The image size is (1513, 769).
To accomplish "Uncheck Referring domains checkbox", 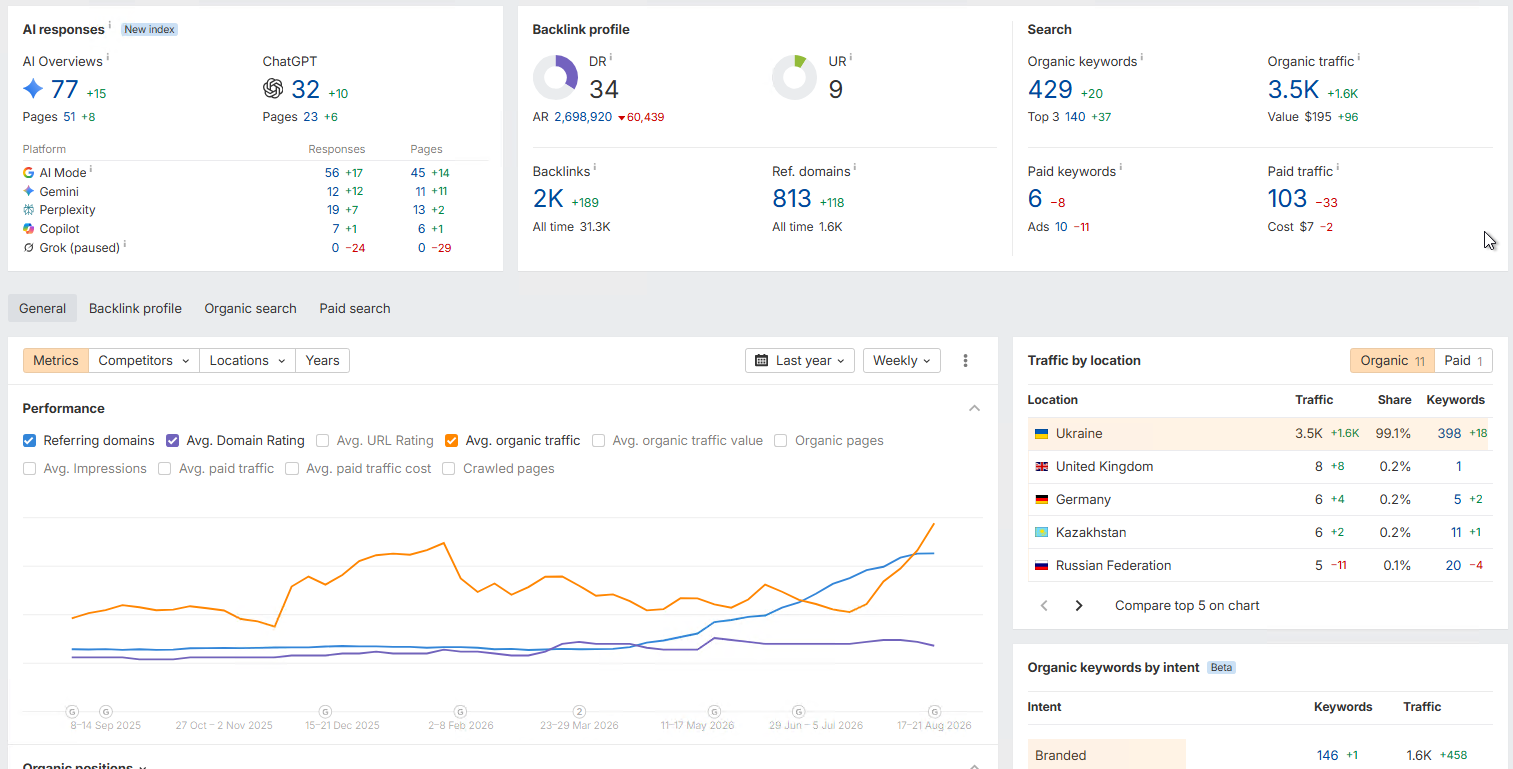I will click(x=29, y=440).
